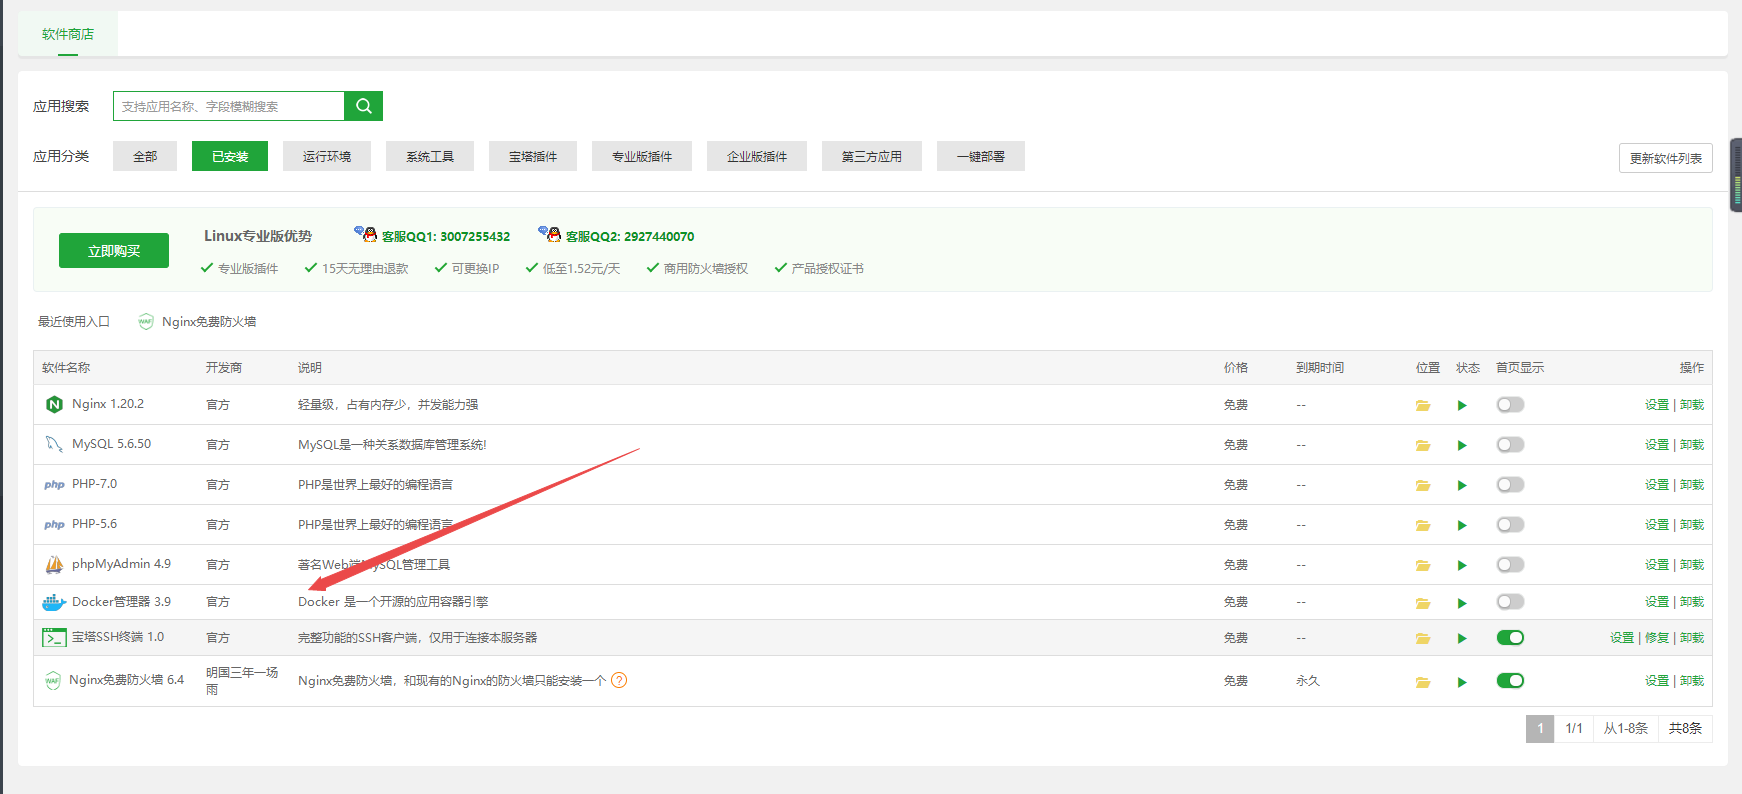
Task: Open folder location icon for 宝塔SSH终端 1.0
Action: tap(1423, 638)
